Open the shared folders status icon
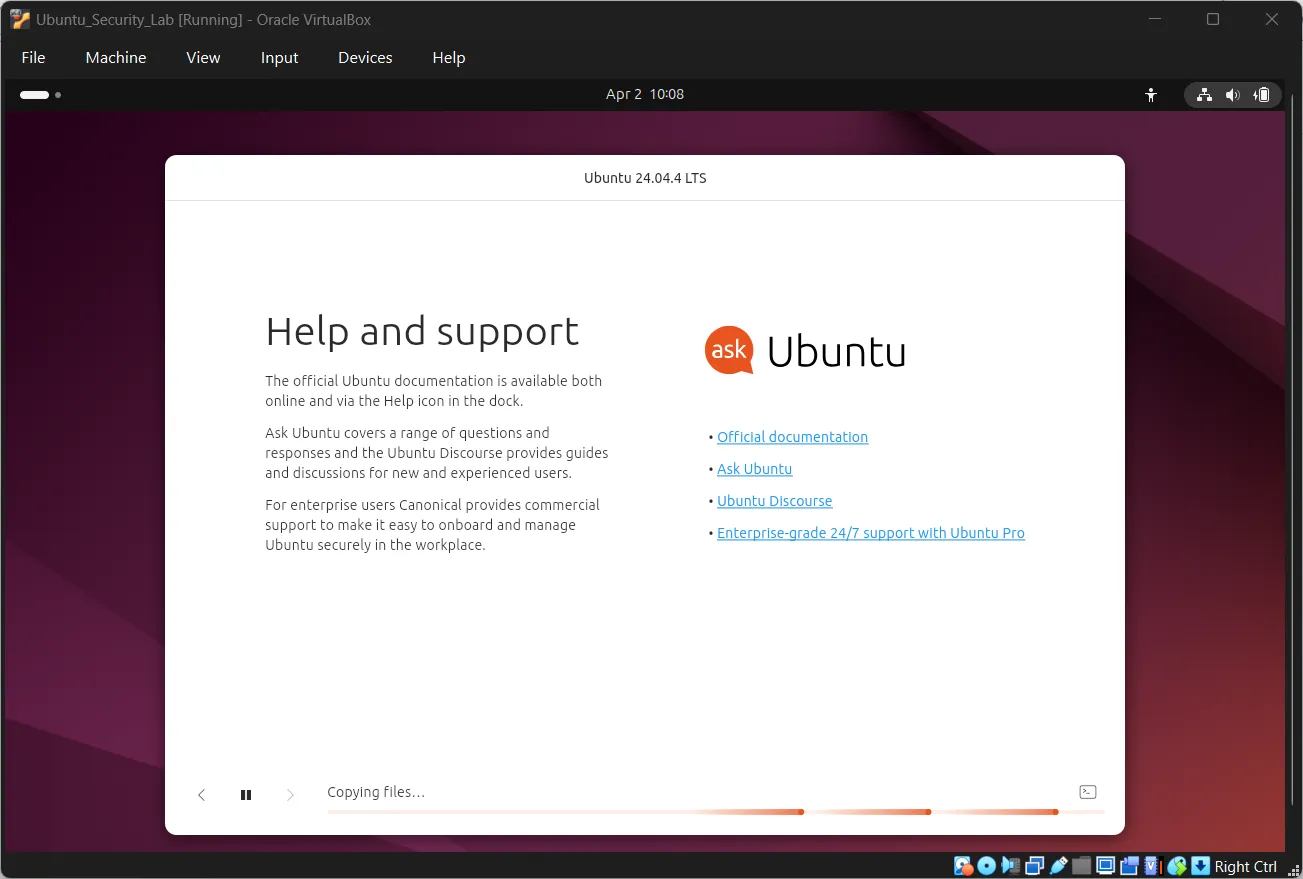 click(x=1083, y=865)
